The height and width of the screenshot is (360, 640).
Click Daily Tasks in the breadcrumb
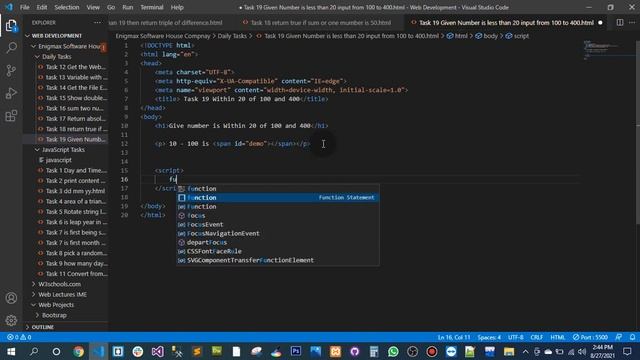232,36
